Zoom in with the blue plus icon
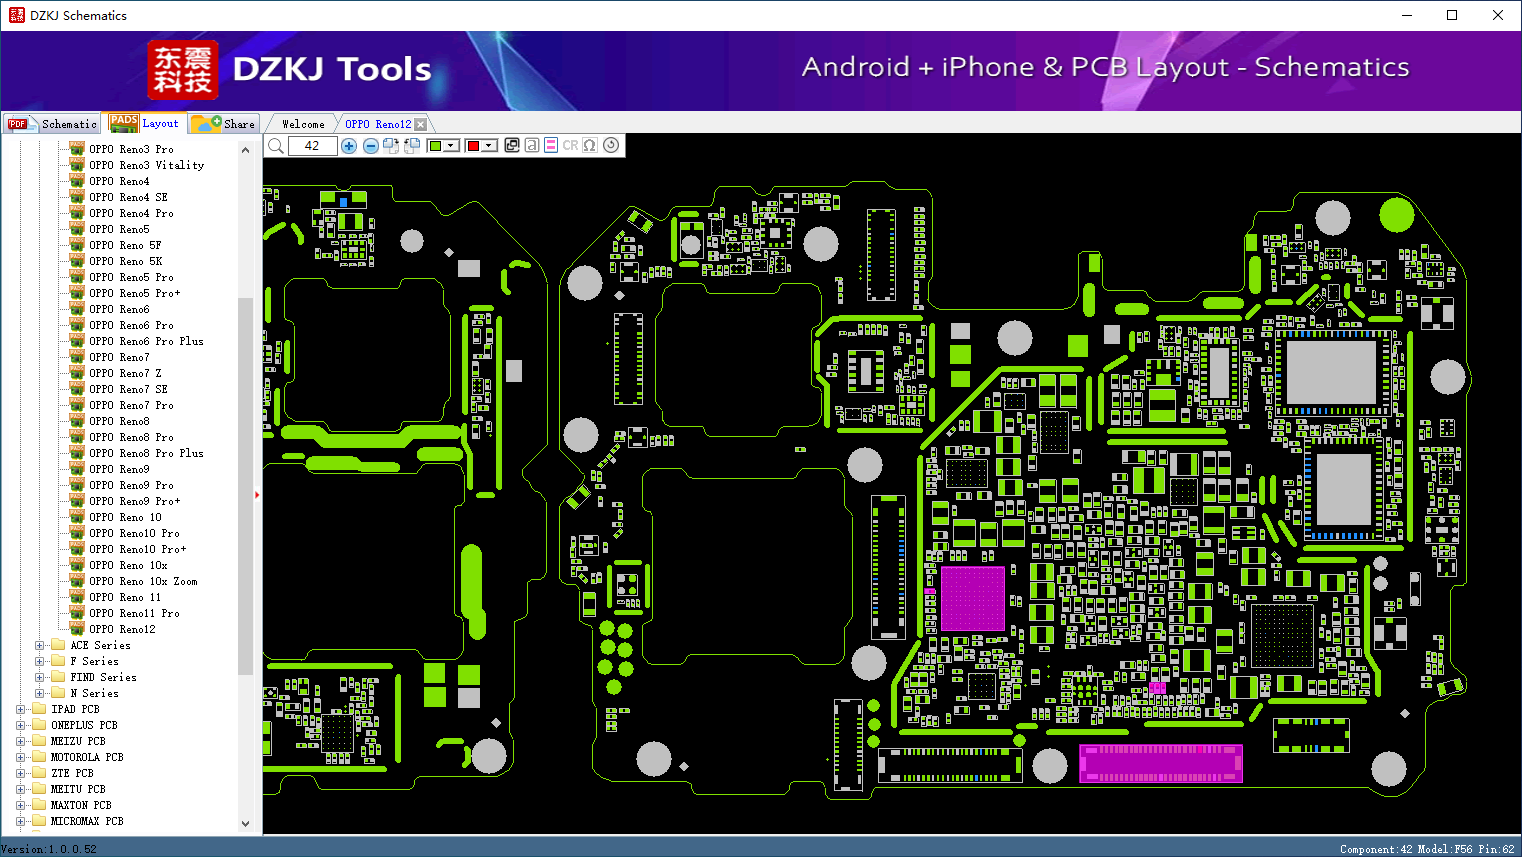Screen dimensions: 1522x857 (349, 146)
